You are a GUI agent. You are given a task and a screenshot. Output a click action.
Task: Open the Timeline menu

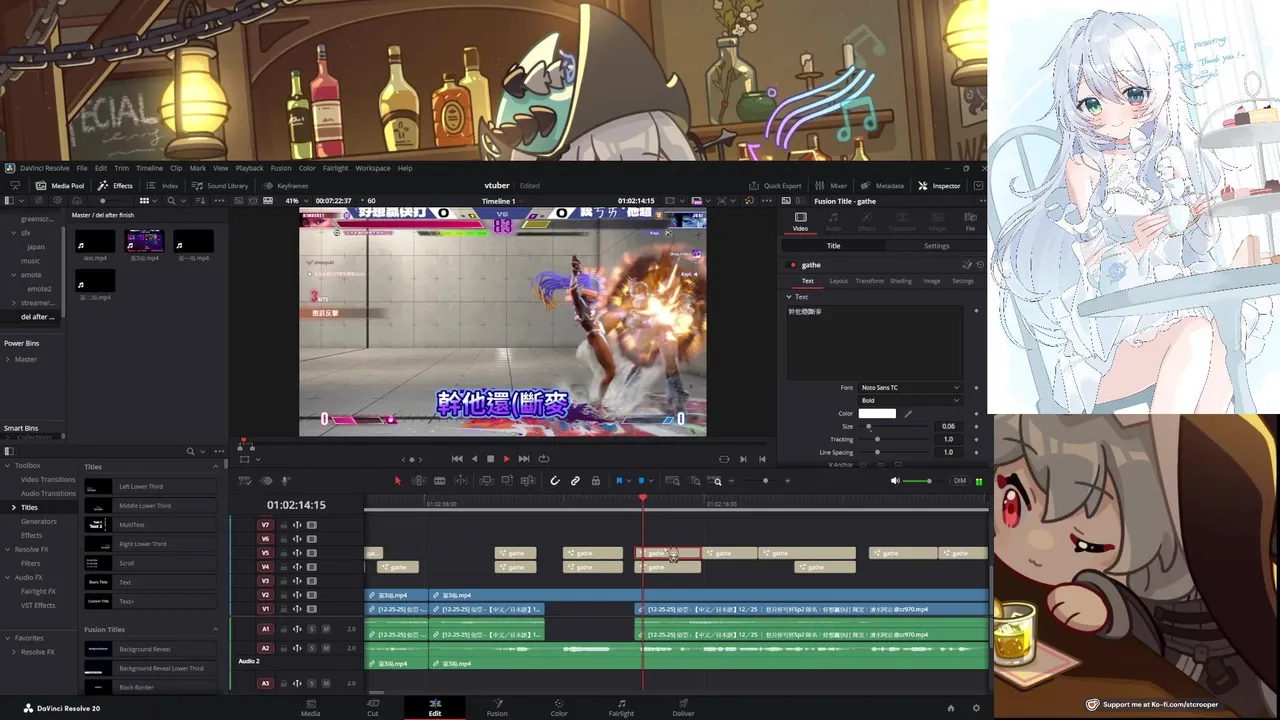(149, 168)
